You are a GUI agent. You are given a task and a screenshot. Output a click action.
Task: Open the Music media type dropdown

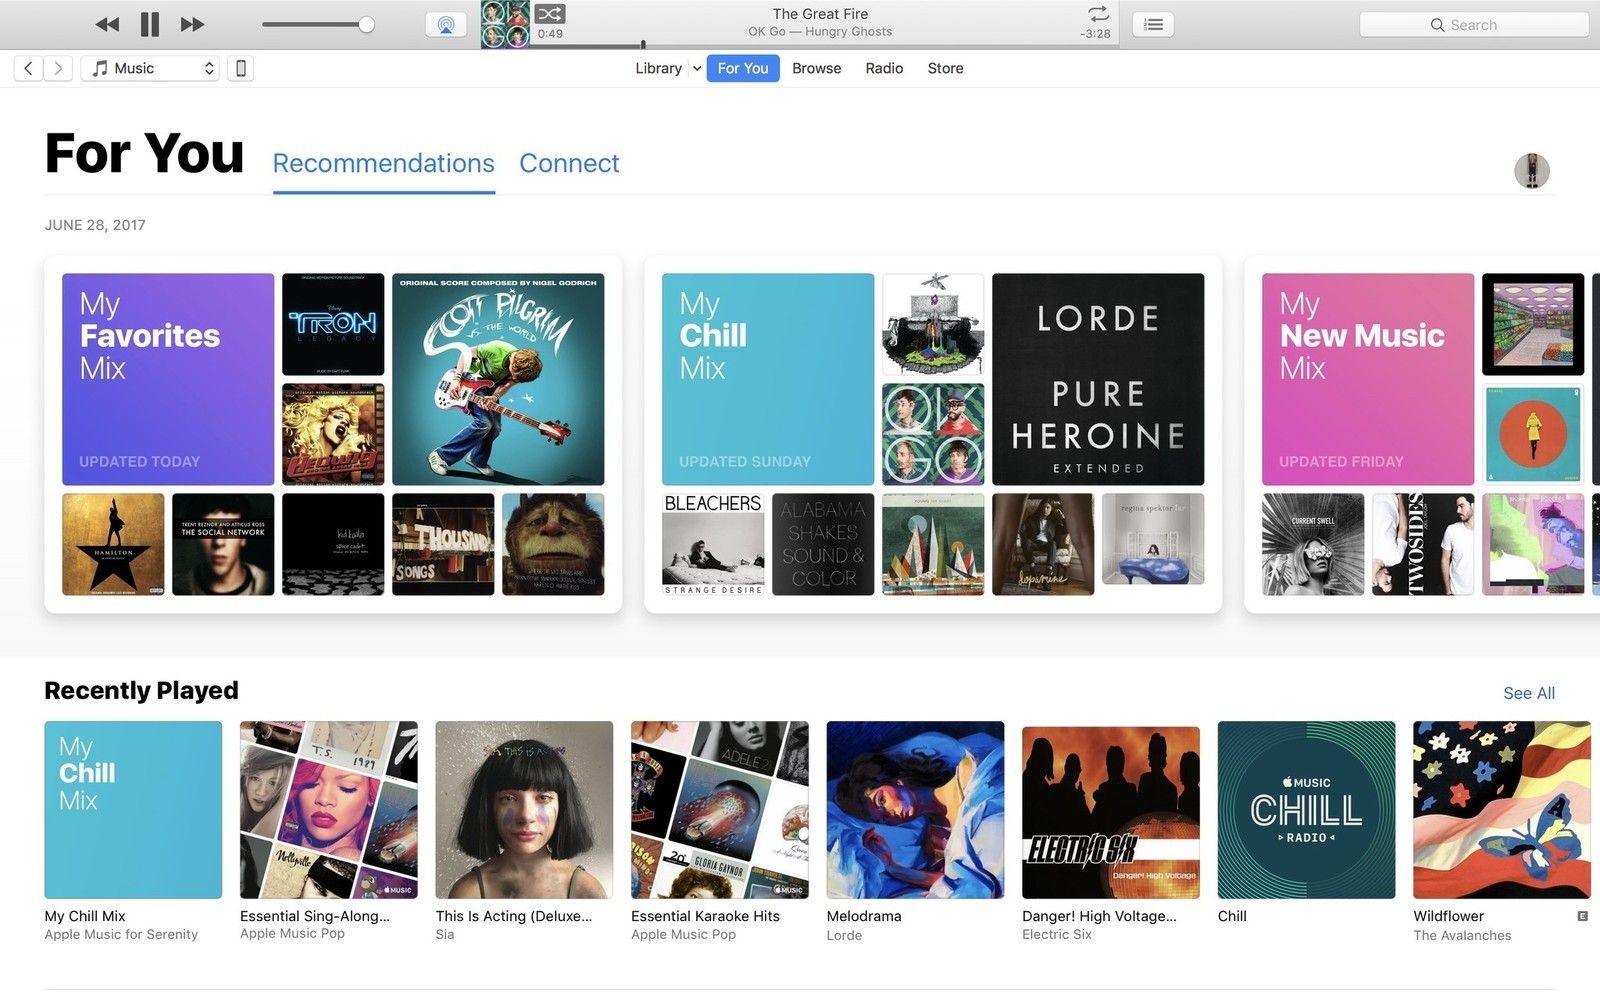(151, 68)
